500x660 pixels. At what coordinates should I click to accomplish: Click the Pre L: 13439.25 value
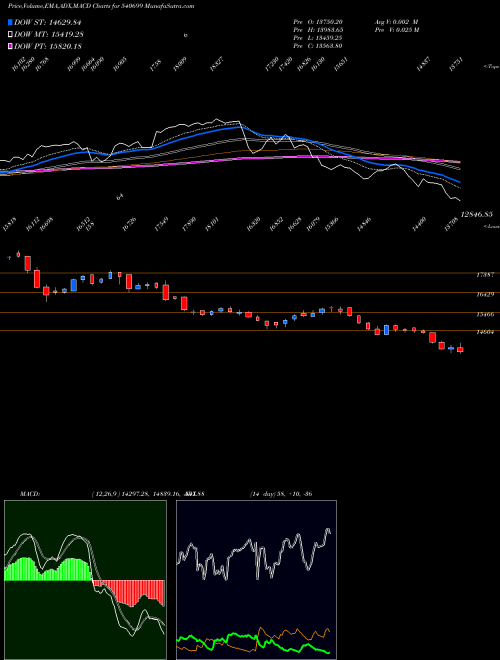coord(317,38)
